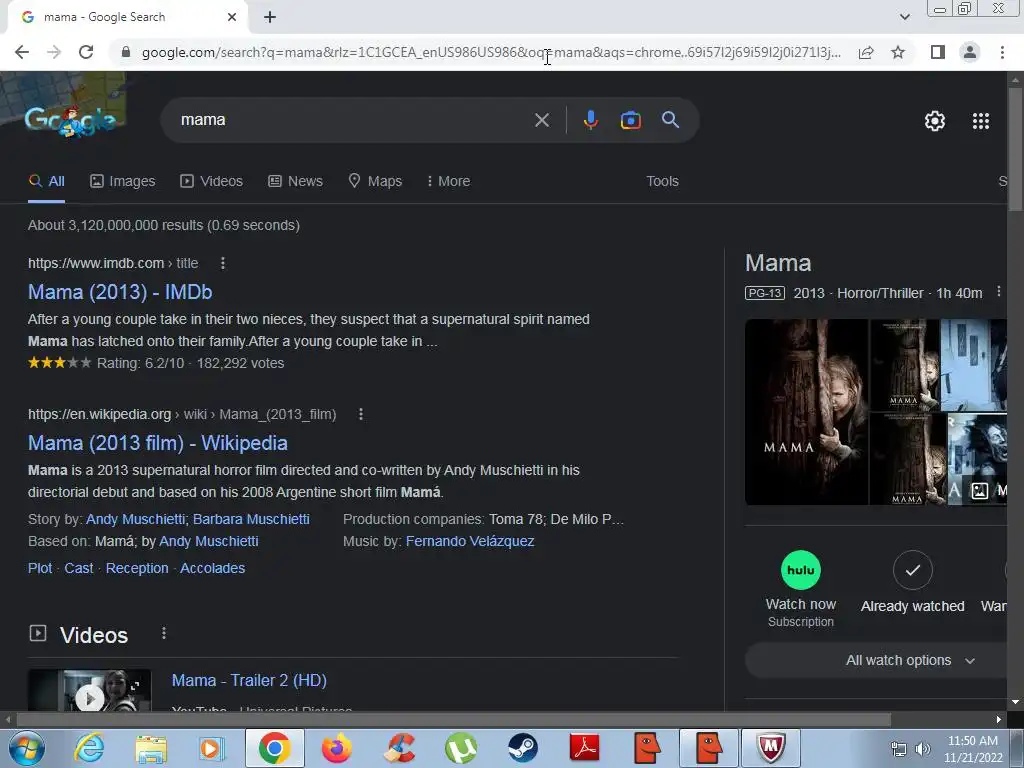Click the Google doodle logo
This screenshot has width=1024, height=768.
(71, 120)
